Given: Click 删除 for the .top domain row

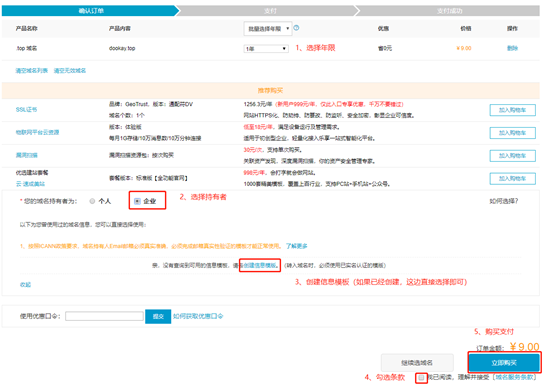Looking at the screenshot, I should point(512,48).
